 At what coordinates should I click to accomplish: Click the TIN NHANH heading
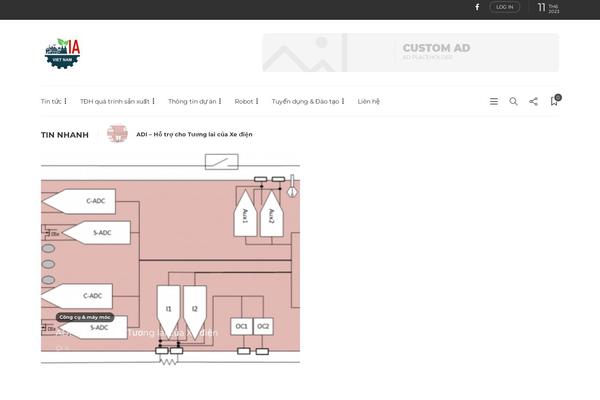[x=65, y=135]
